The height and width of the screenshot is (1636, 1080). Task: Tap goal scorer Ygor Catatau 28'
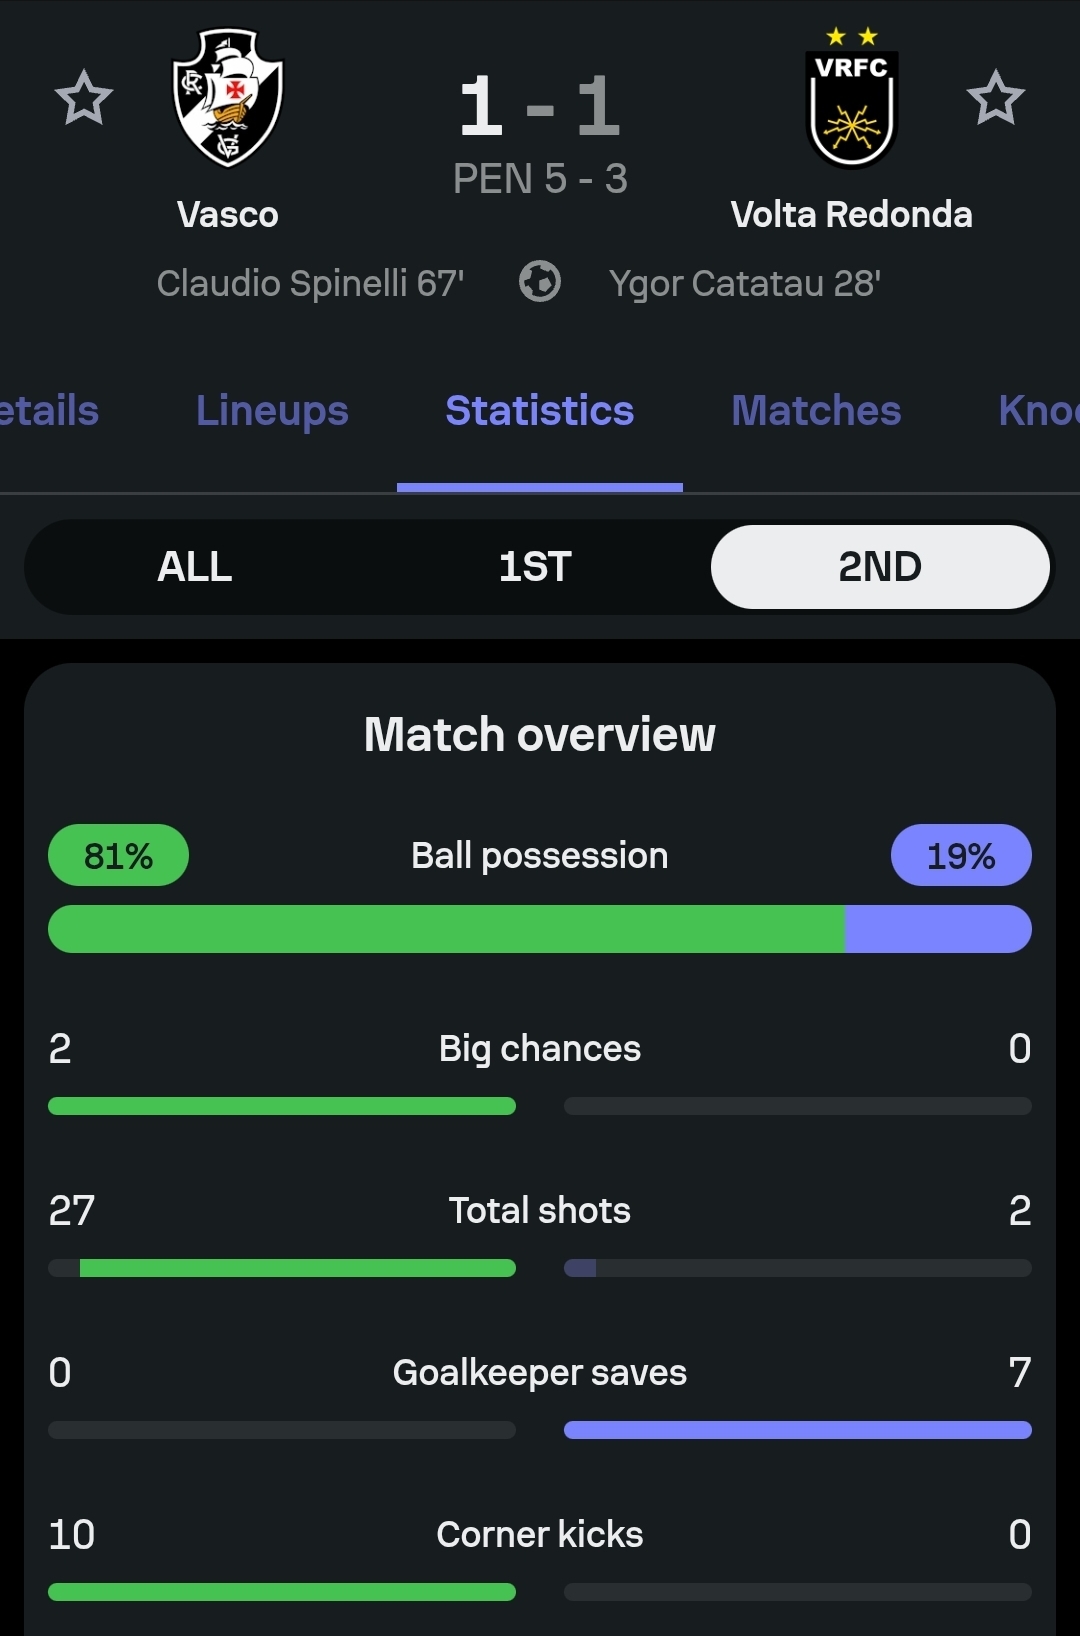coord(745,283)
